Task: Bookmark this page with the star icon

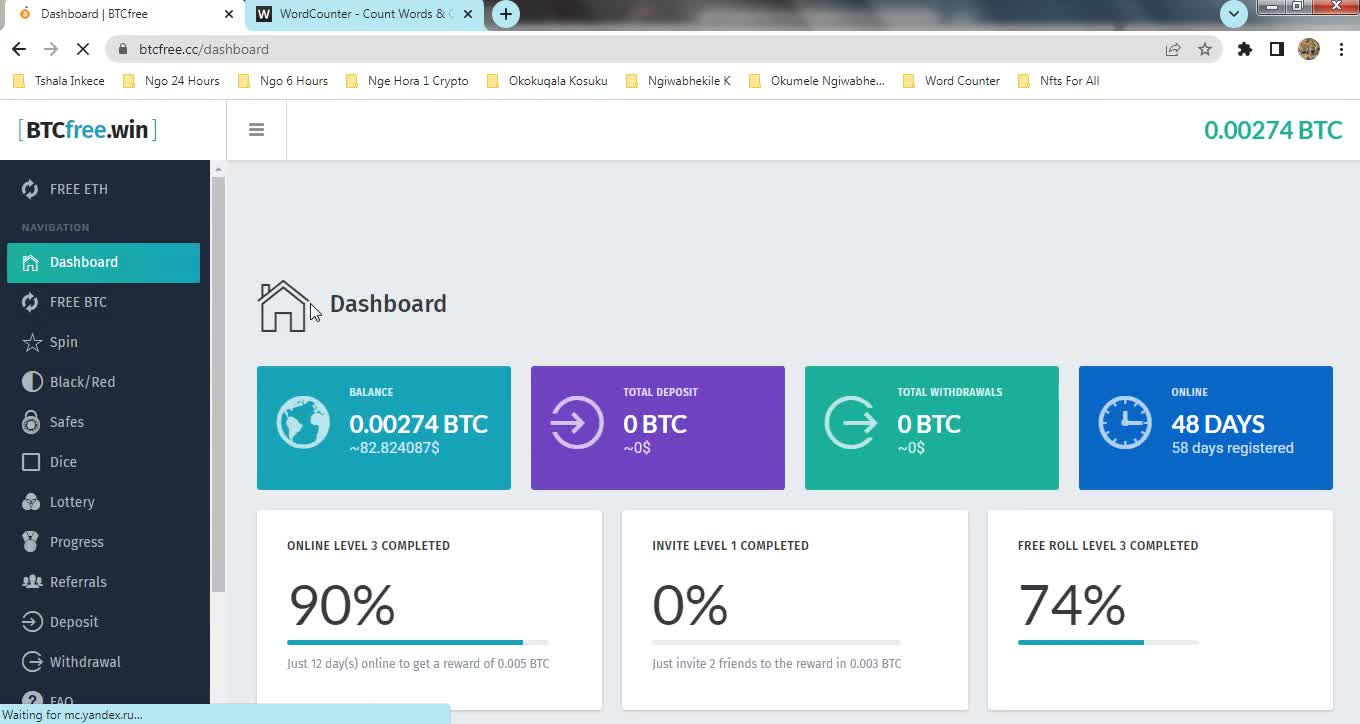Action: tap(1205, 49)
